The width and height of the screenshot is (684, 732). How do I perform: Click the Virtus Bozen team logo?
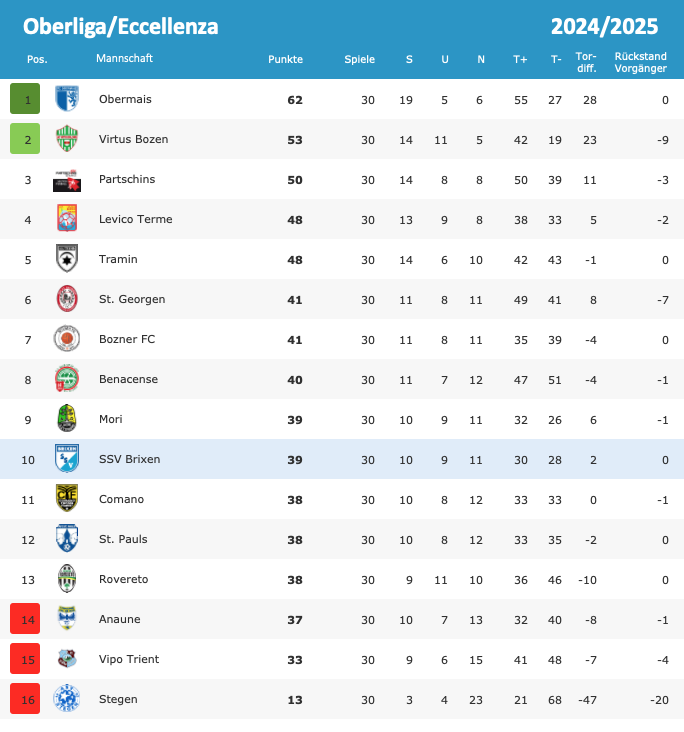[67, 139]
